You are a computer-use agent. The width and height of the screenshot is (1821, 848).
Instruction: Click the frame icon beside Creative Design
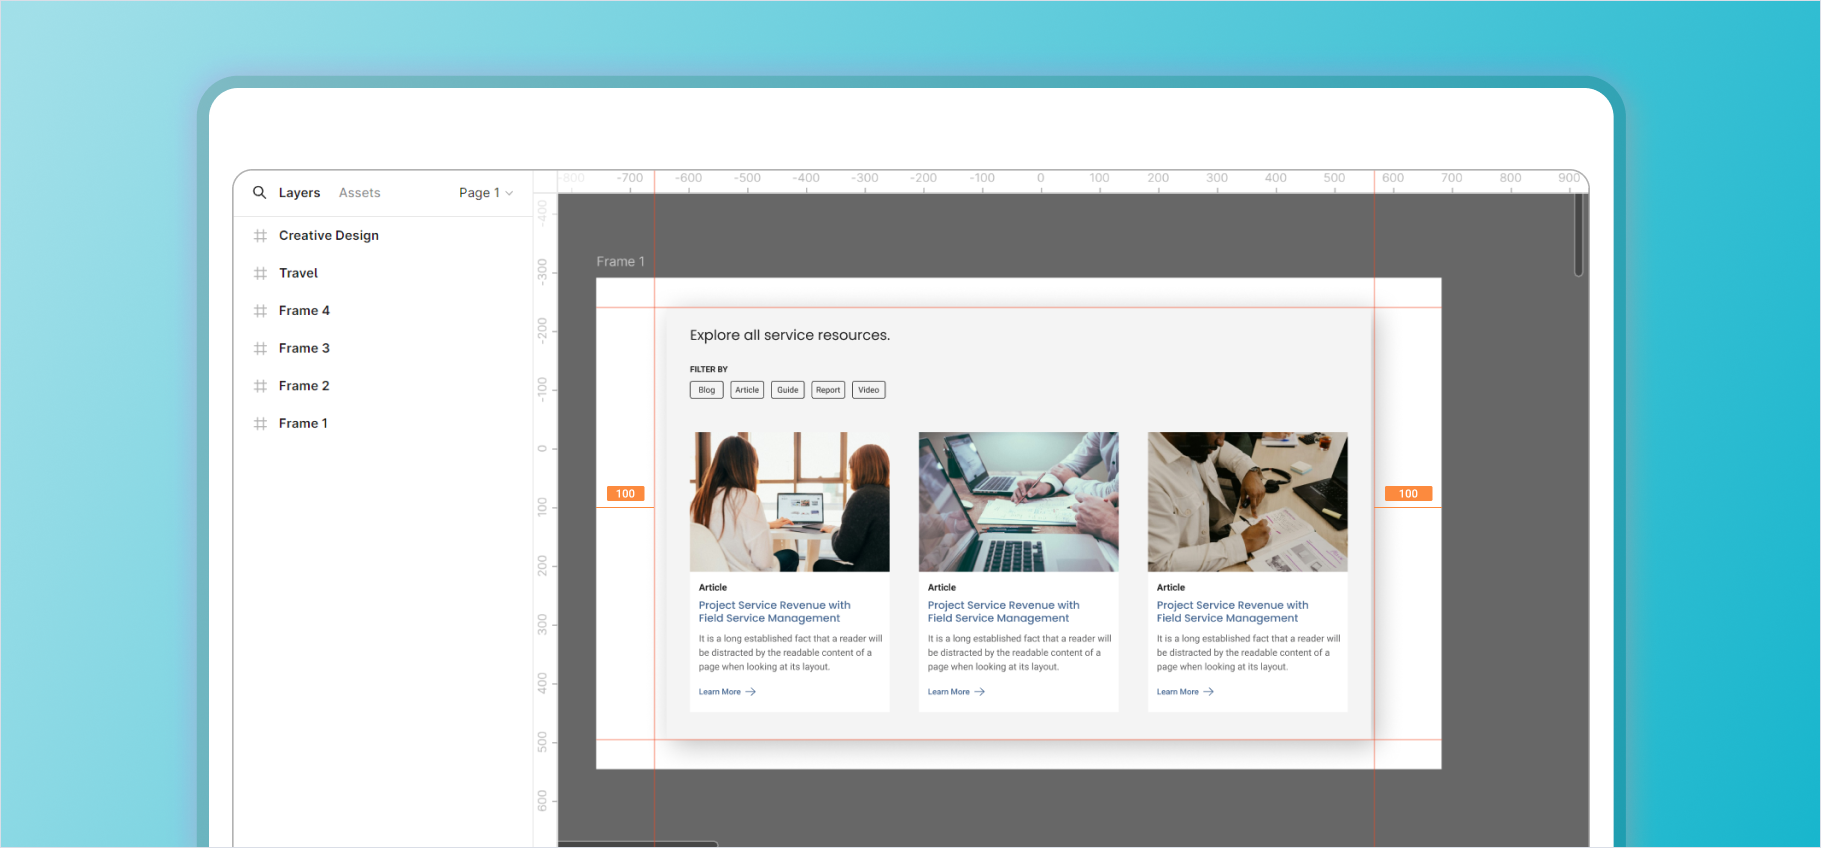pos(260,236)
